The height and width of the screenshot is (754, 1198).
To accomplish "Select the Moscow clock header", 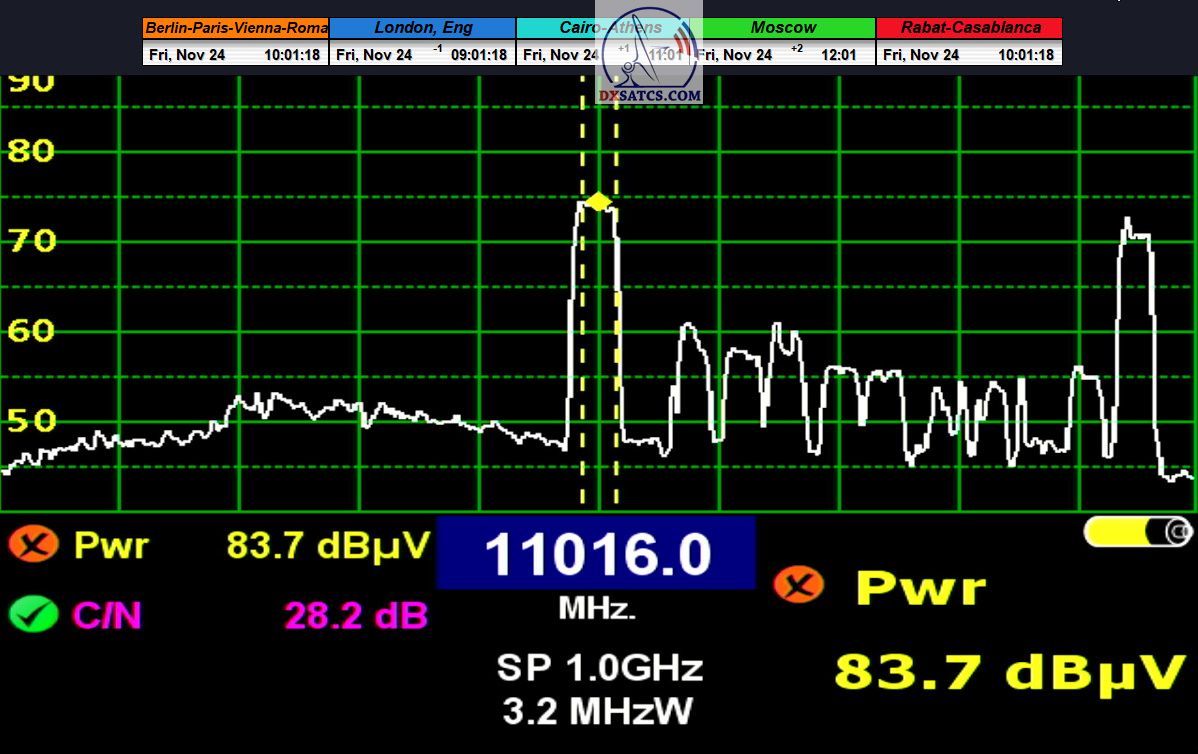I will click(783, 28).
